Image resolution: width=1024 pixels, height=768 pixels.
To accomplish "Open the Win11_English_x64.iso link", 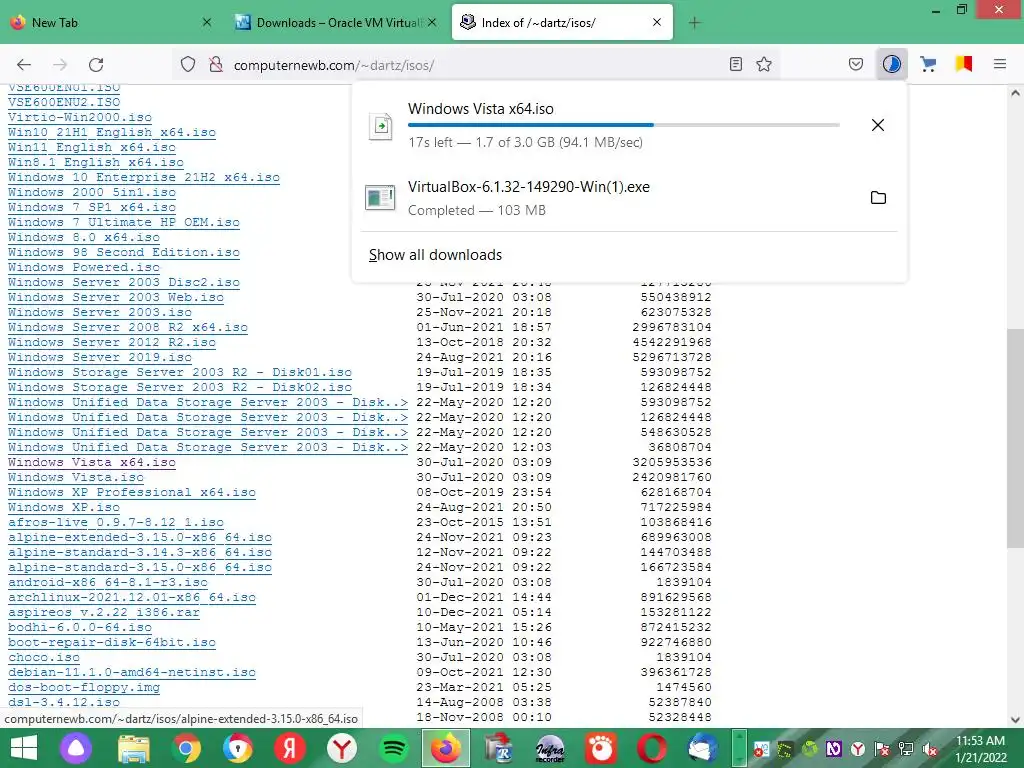I will pyautogui.click(x=91, y=147).
